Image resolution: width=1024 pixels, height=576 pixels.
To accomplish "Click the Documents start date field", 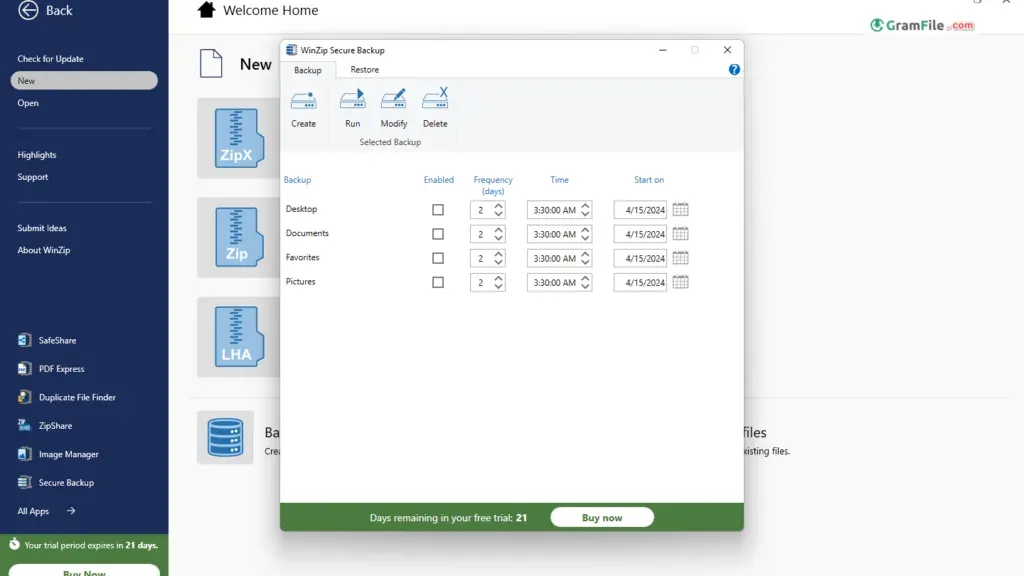I will pos(640,234).
